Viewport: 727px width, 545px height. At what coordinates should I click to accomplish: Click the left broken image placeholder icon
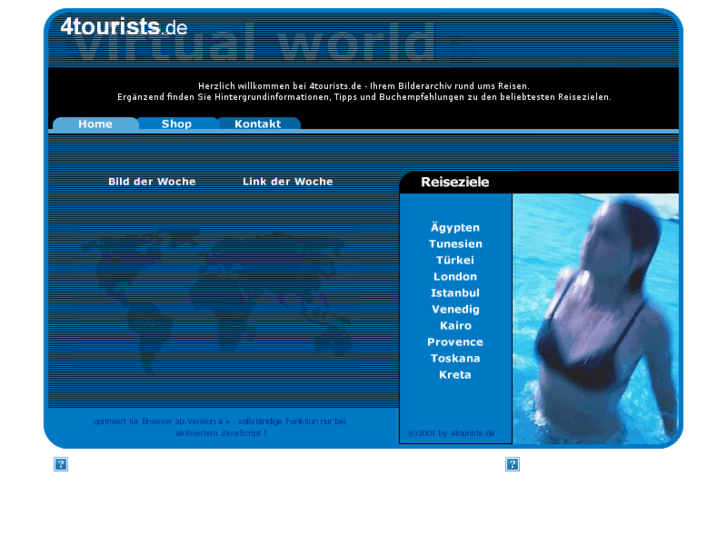(61, 464)
